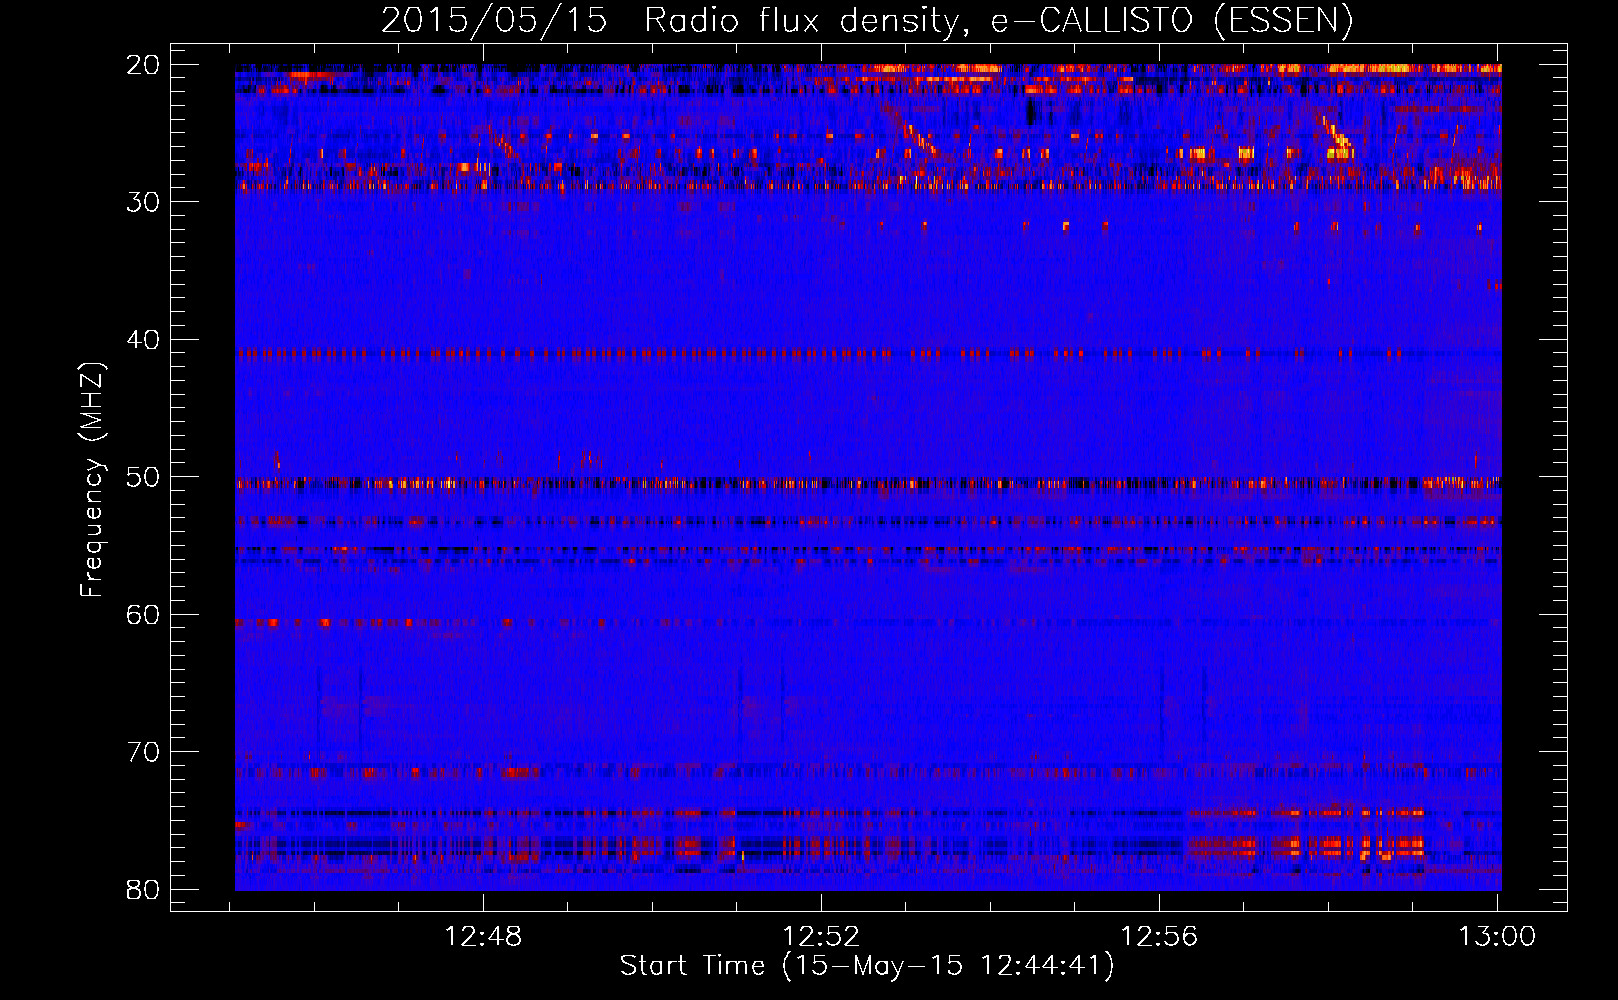The width and height of the screenshot is (1618, 1000).
Task: Click the 80 frequency tick label
Action: pyautogui.click(x=144, y=890)
